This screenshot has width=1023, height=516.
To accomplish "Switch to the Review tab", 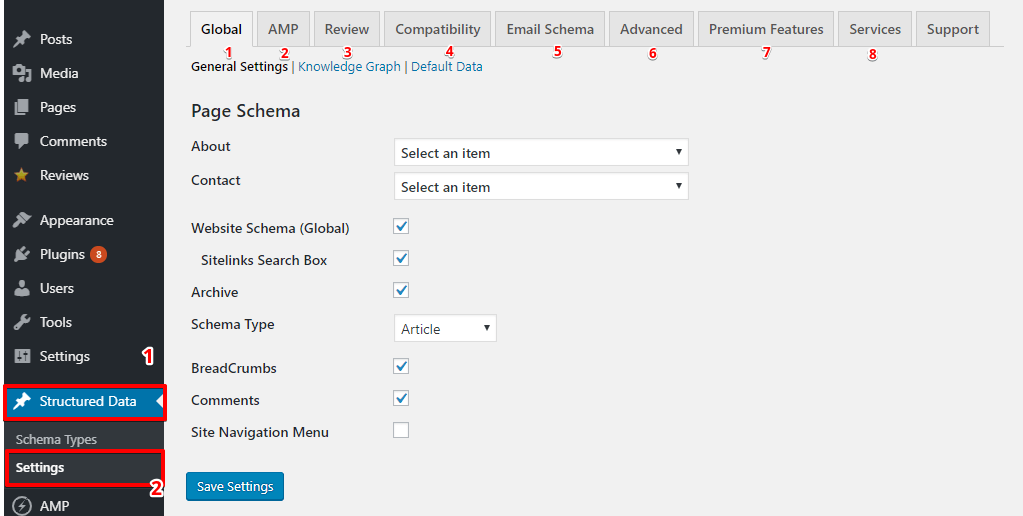I will coord(347,29).
